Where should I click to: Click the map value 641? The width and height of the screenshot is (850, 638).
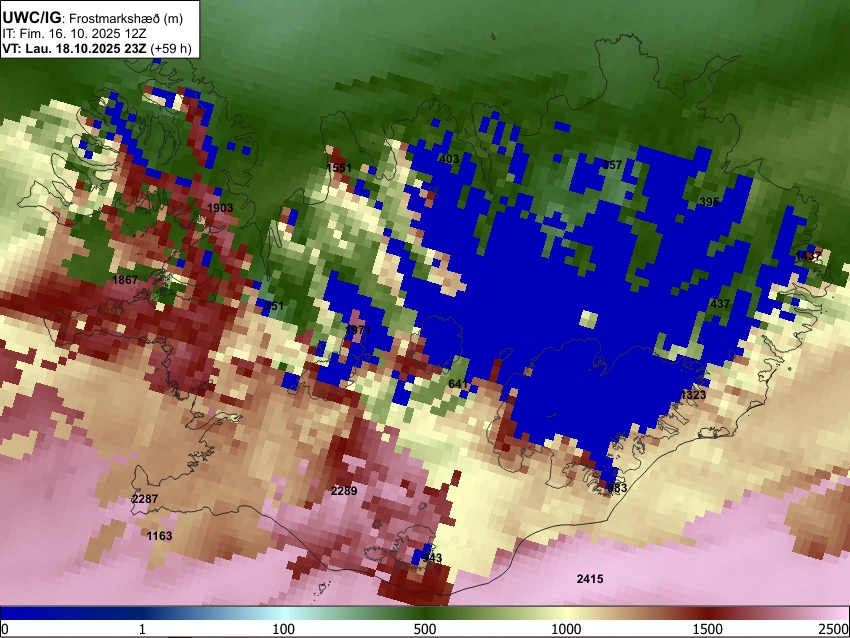pos(458,384)
